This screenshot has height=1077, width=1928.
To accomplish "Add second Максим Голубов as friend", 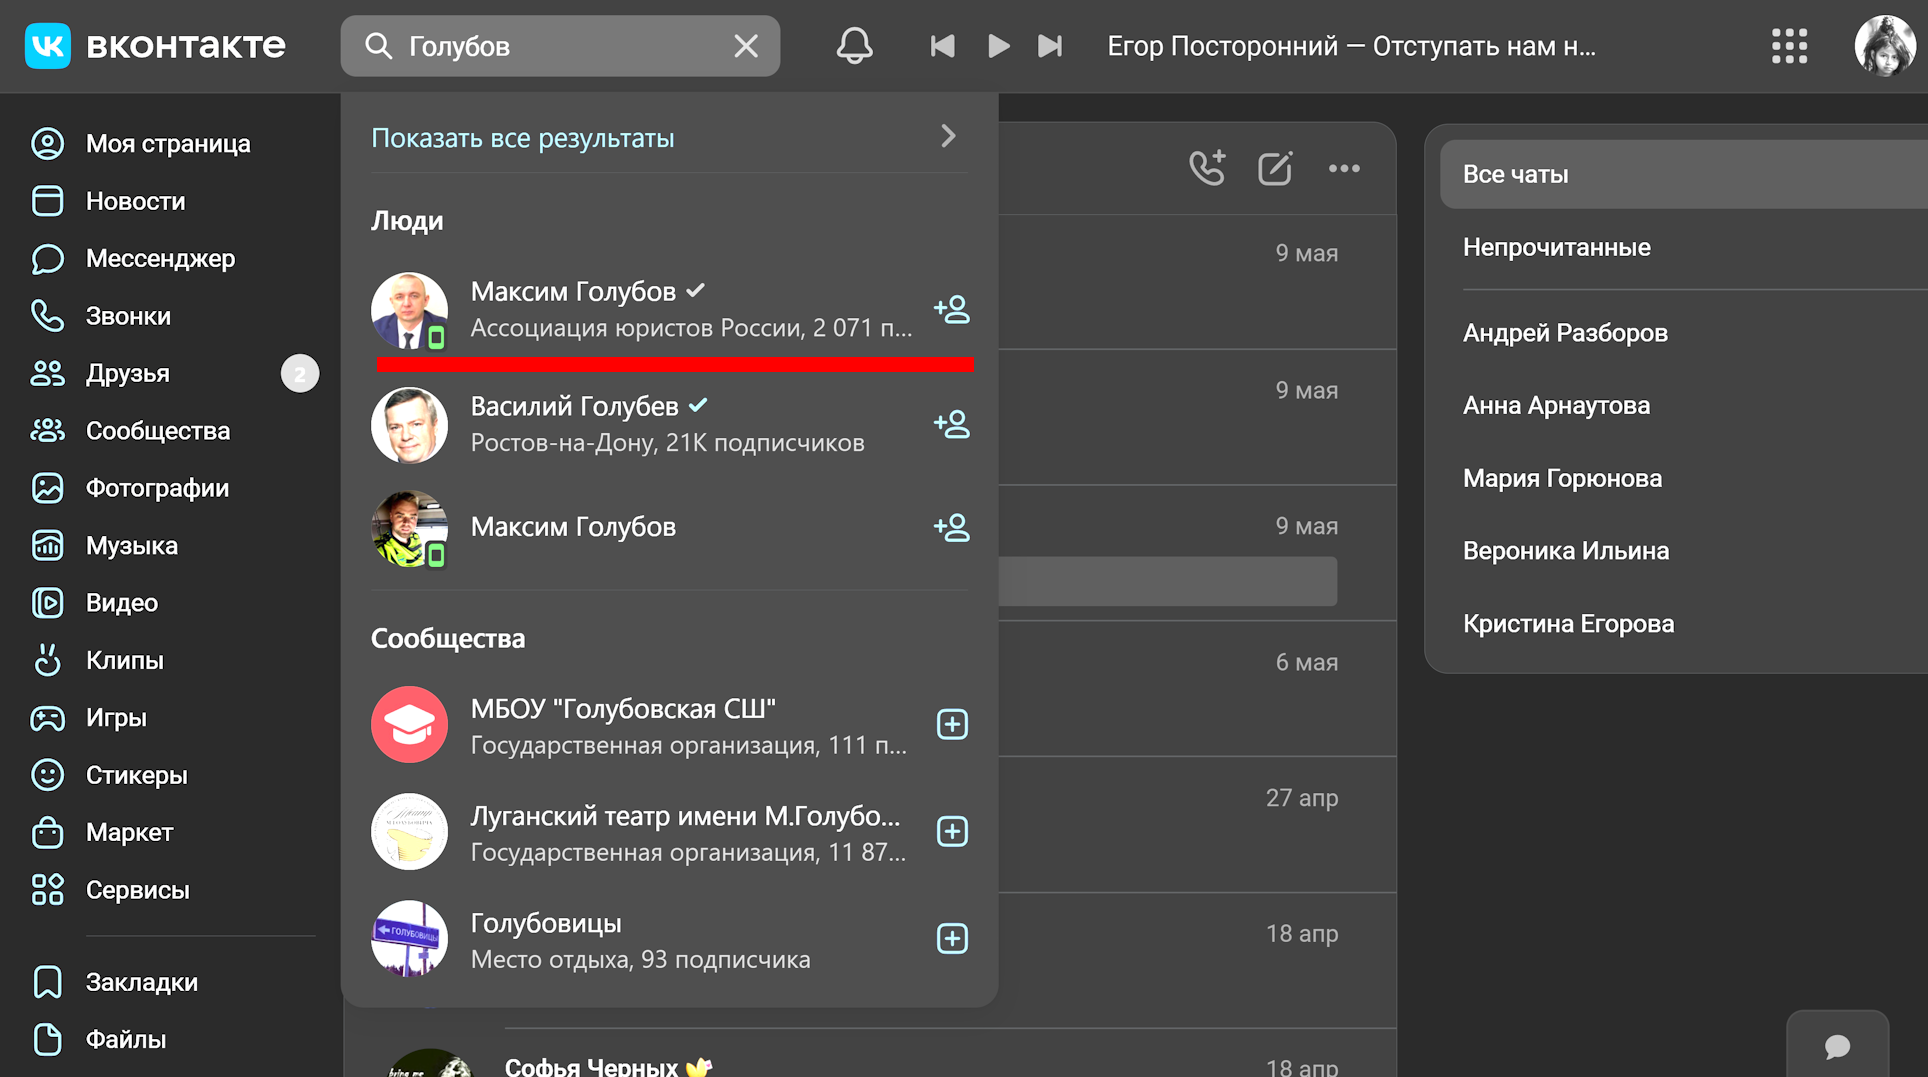I will coord(951,527).
